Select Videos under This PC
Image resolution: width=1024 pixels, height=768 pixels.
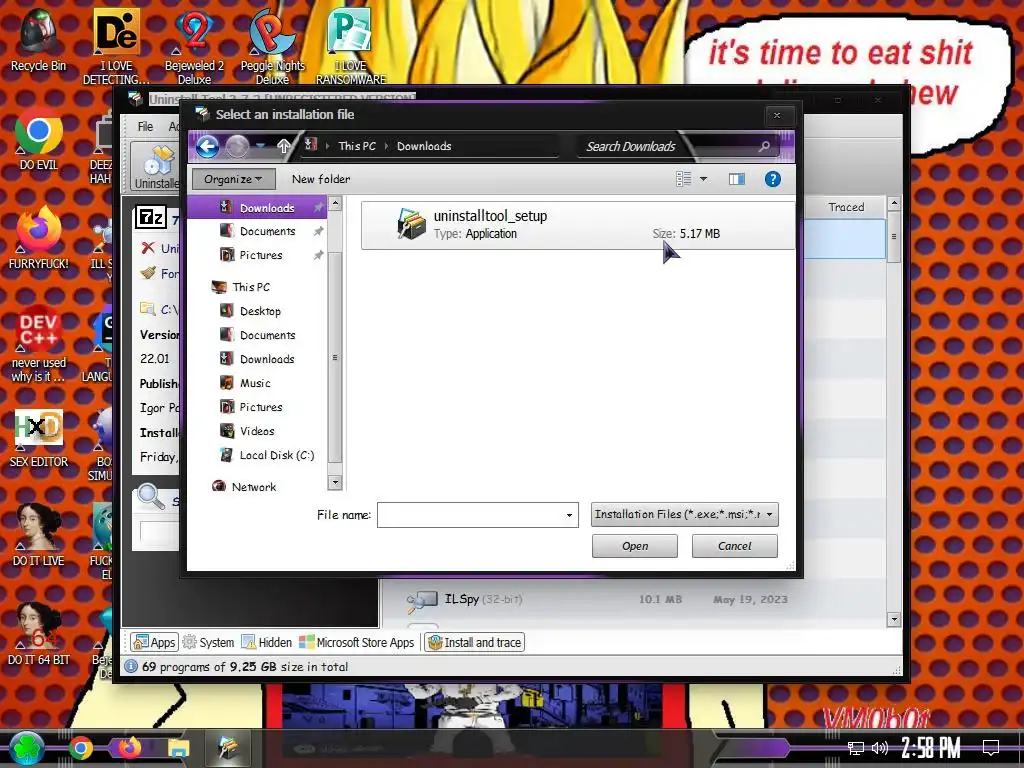point(257,431)
